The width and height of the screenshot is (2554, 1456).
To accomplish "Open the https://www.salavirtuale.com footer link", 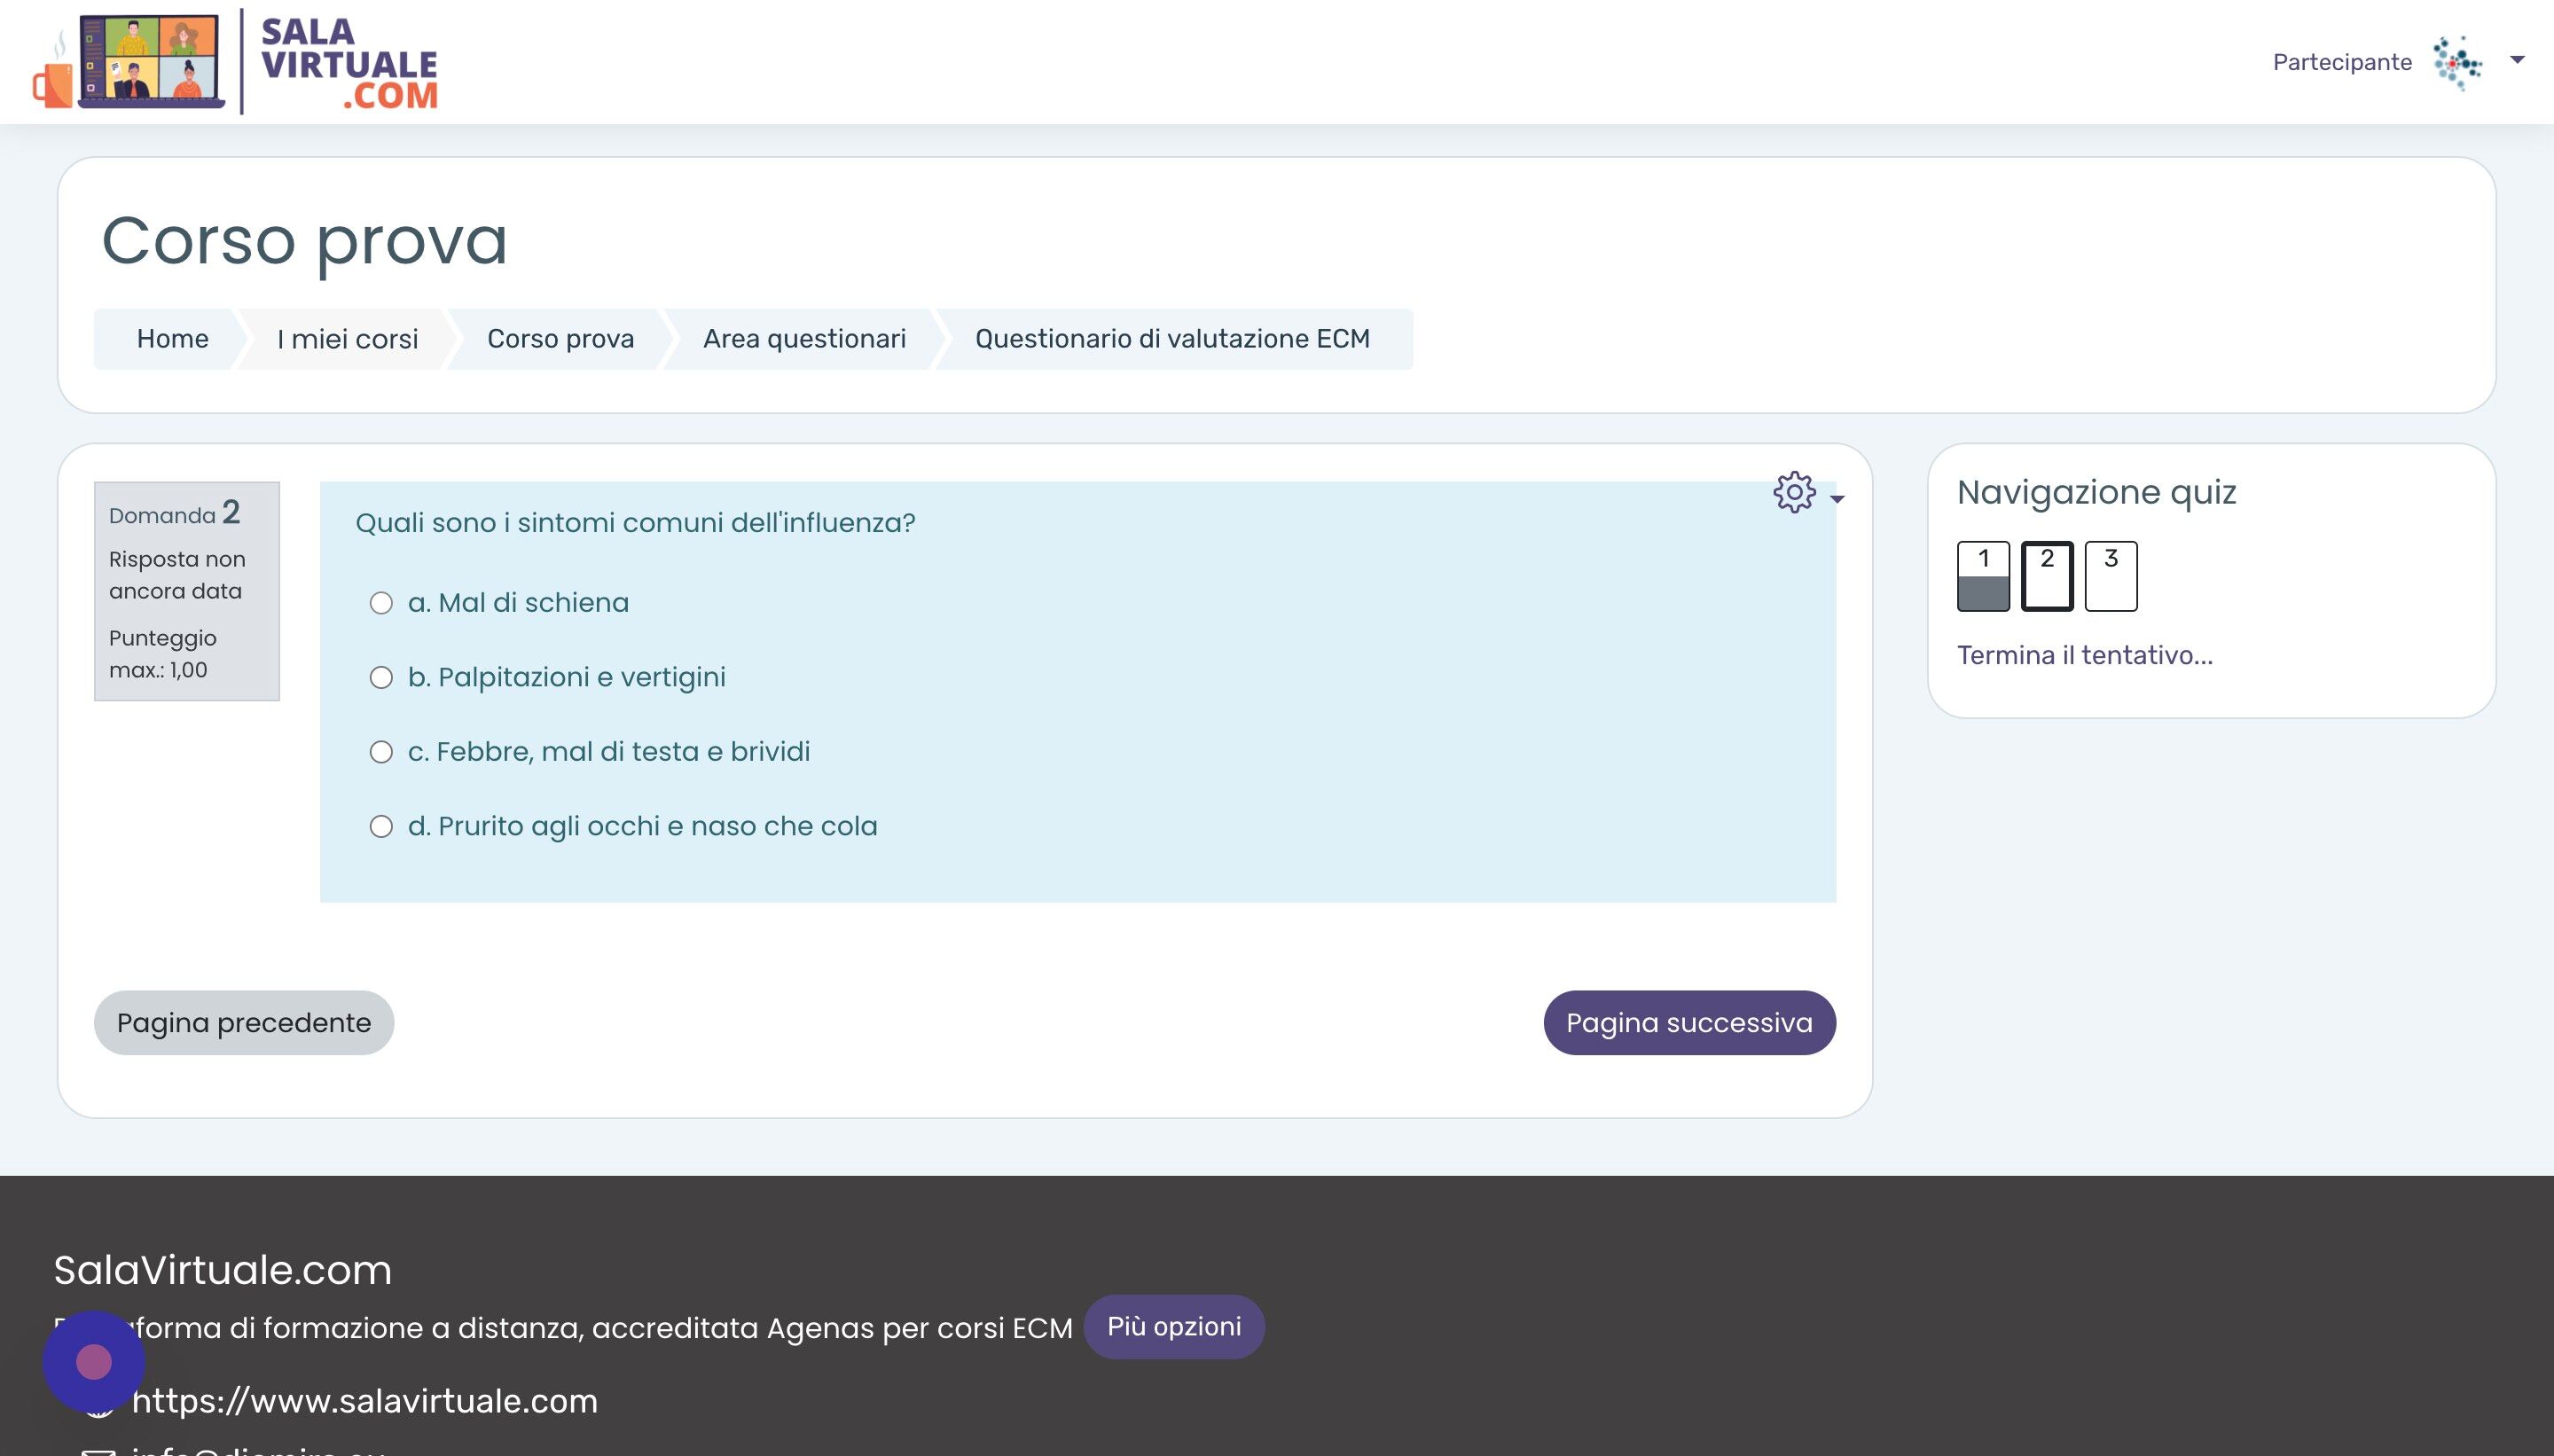I will (x=364, y=1401).
